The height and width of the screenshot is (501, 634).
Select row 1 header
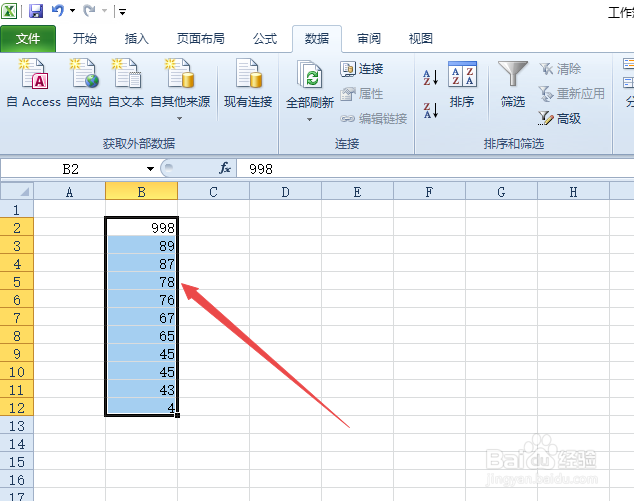17,209
